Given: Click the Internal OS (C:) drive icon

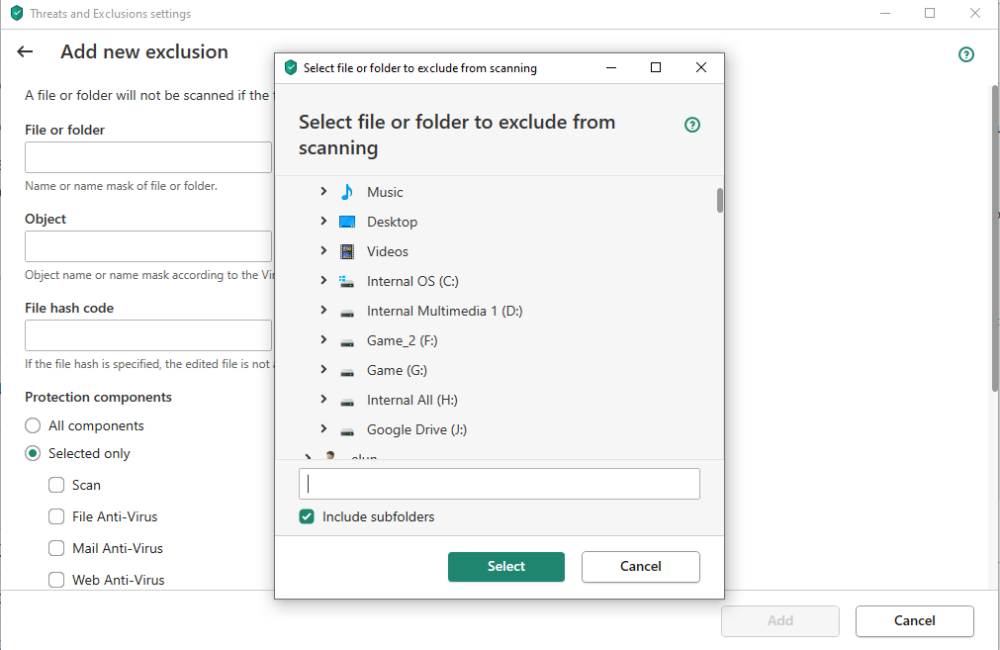Looking at the screenshot, I should [347, 282].
